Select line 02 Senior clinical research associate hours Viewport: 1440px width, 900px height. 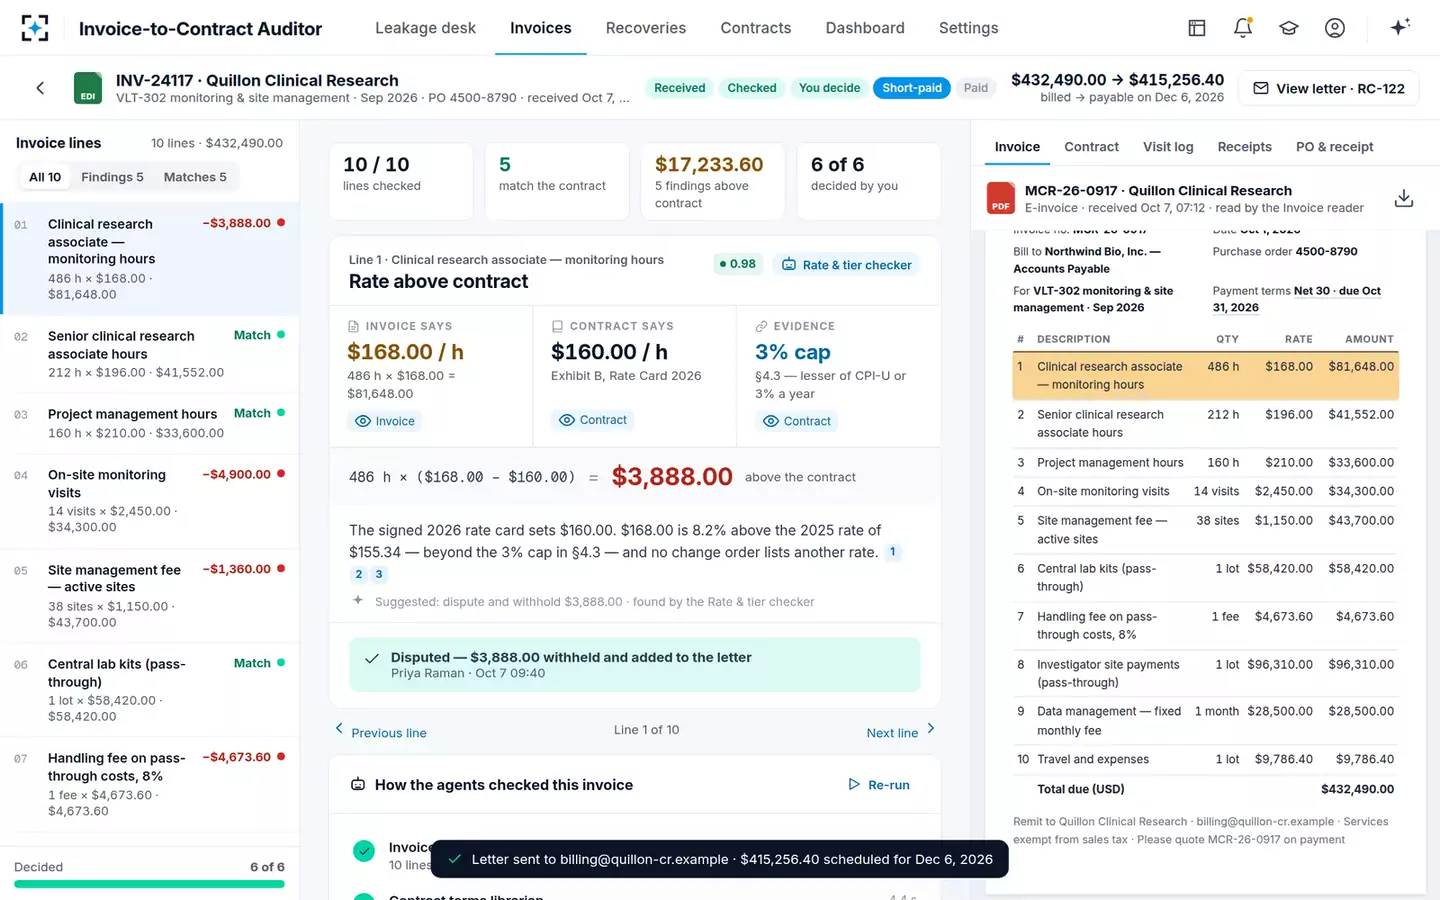click(x=149, y=354)
